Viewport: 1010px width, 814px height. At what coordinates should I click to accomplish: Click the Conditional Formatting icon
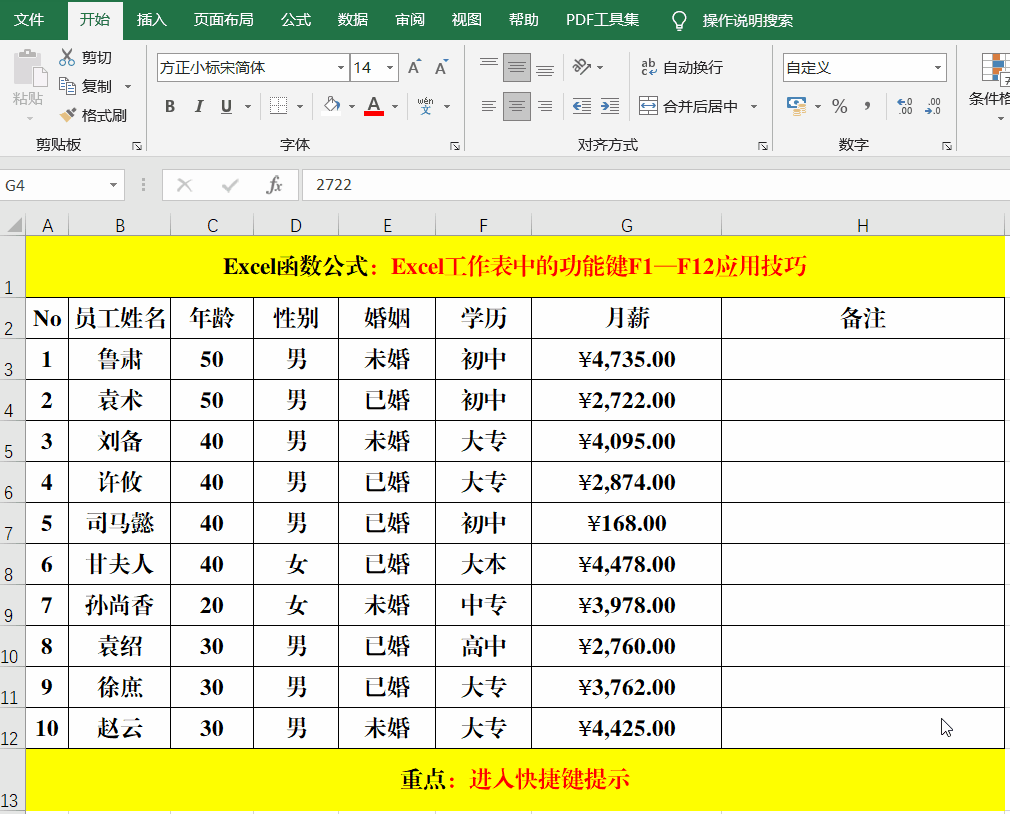[995, 70]
